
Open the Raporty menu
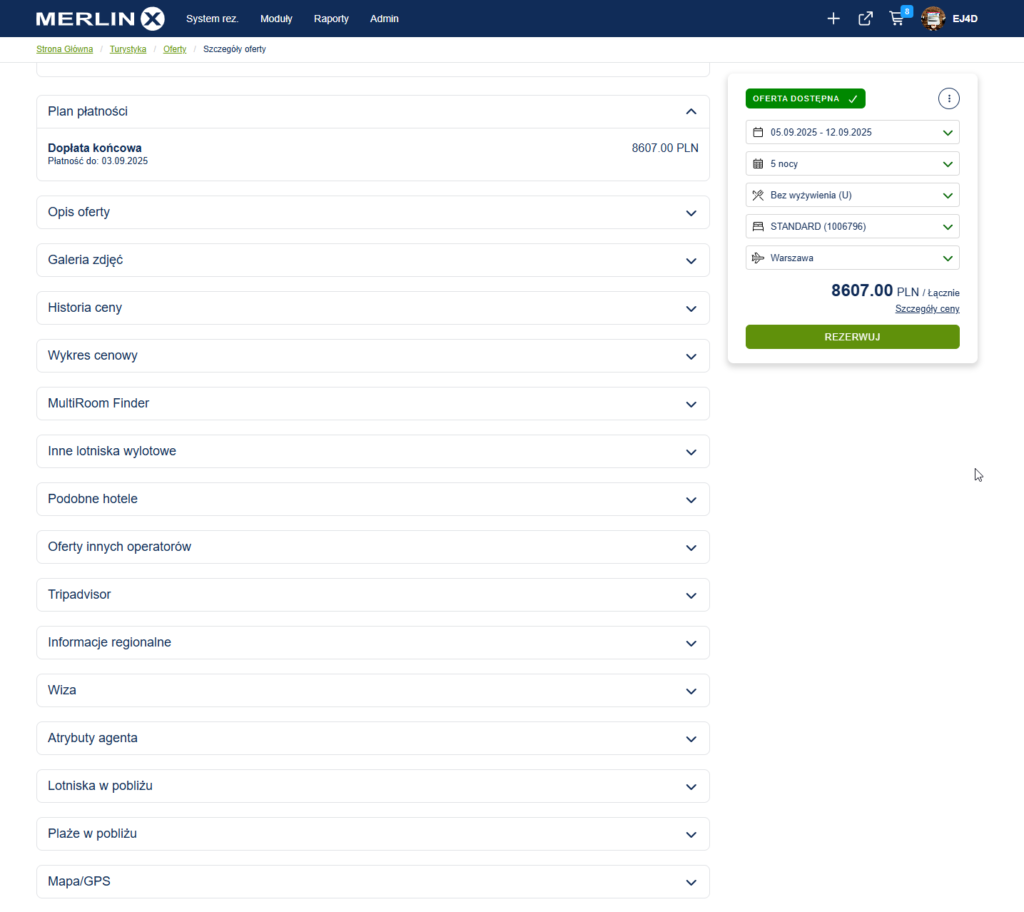tap(331, 19)
